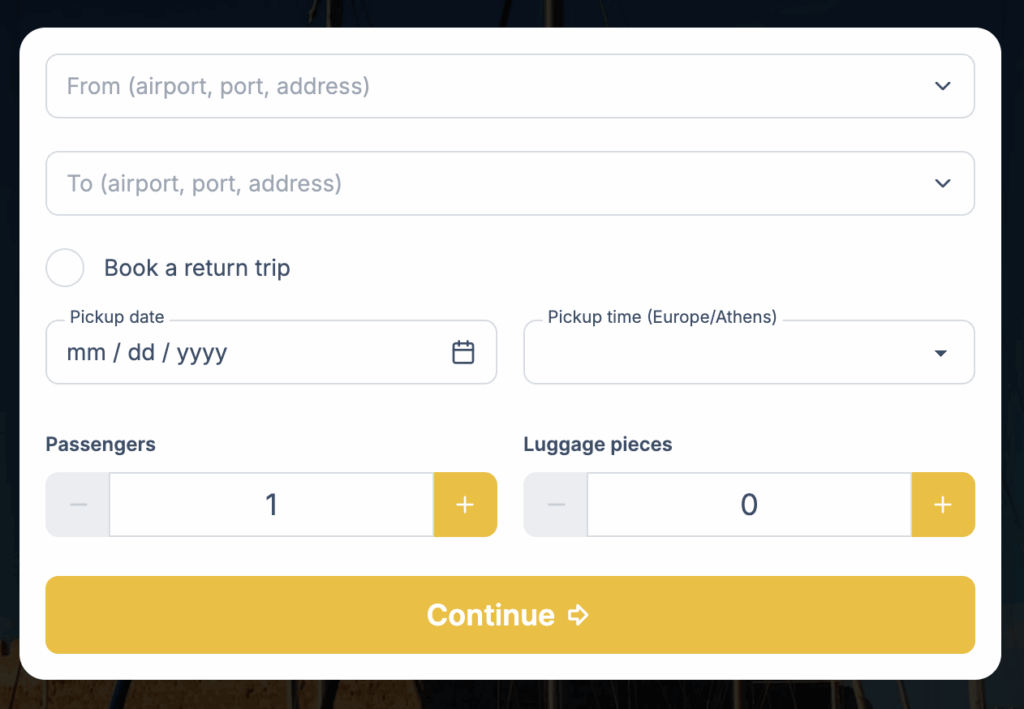Open the Pickup time dropdown
Viewport: 1024px width, 709px height.
[x=749, y=352]
